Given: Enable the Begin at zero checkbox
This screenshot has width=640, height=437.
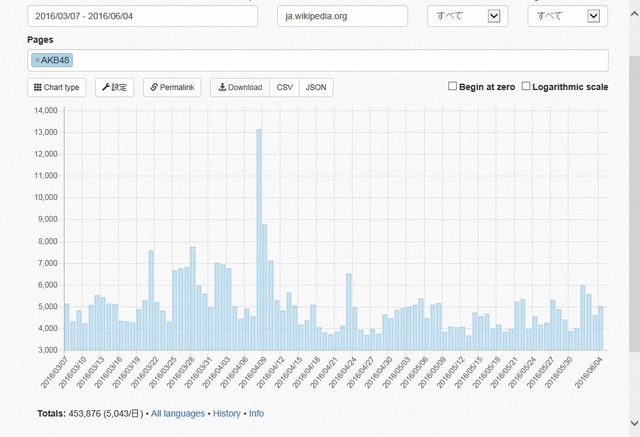Looking at the screenshot, I should click(452, 86).
